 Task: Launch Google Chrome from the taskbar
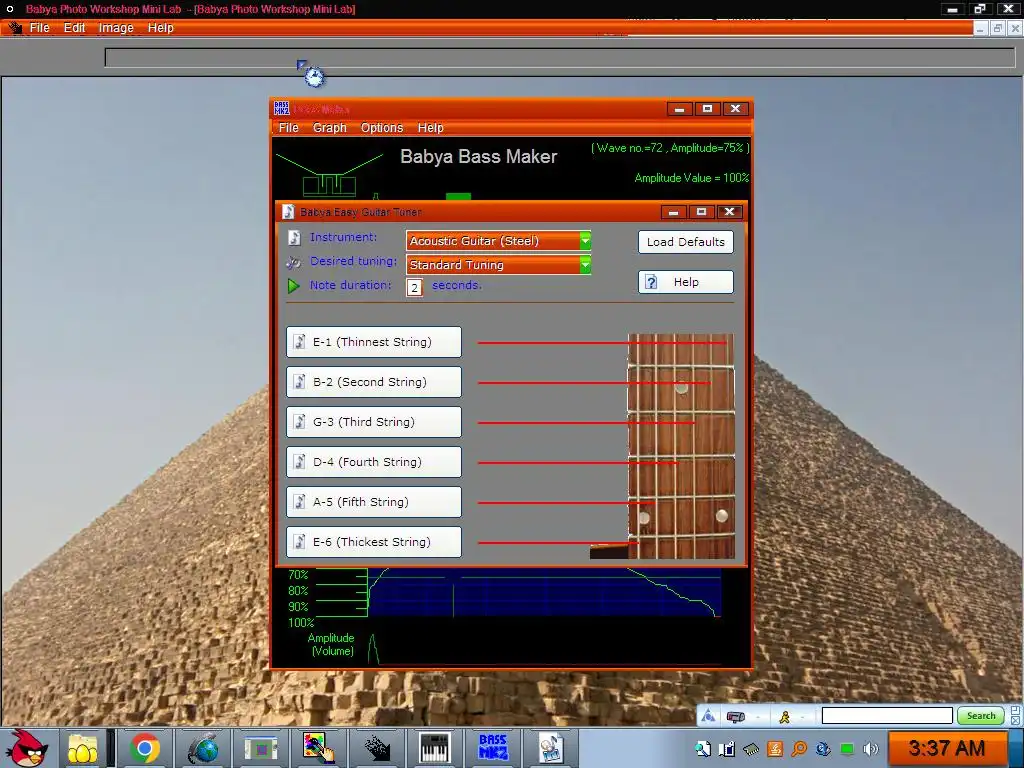[144, 748]
